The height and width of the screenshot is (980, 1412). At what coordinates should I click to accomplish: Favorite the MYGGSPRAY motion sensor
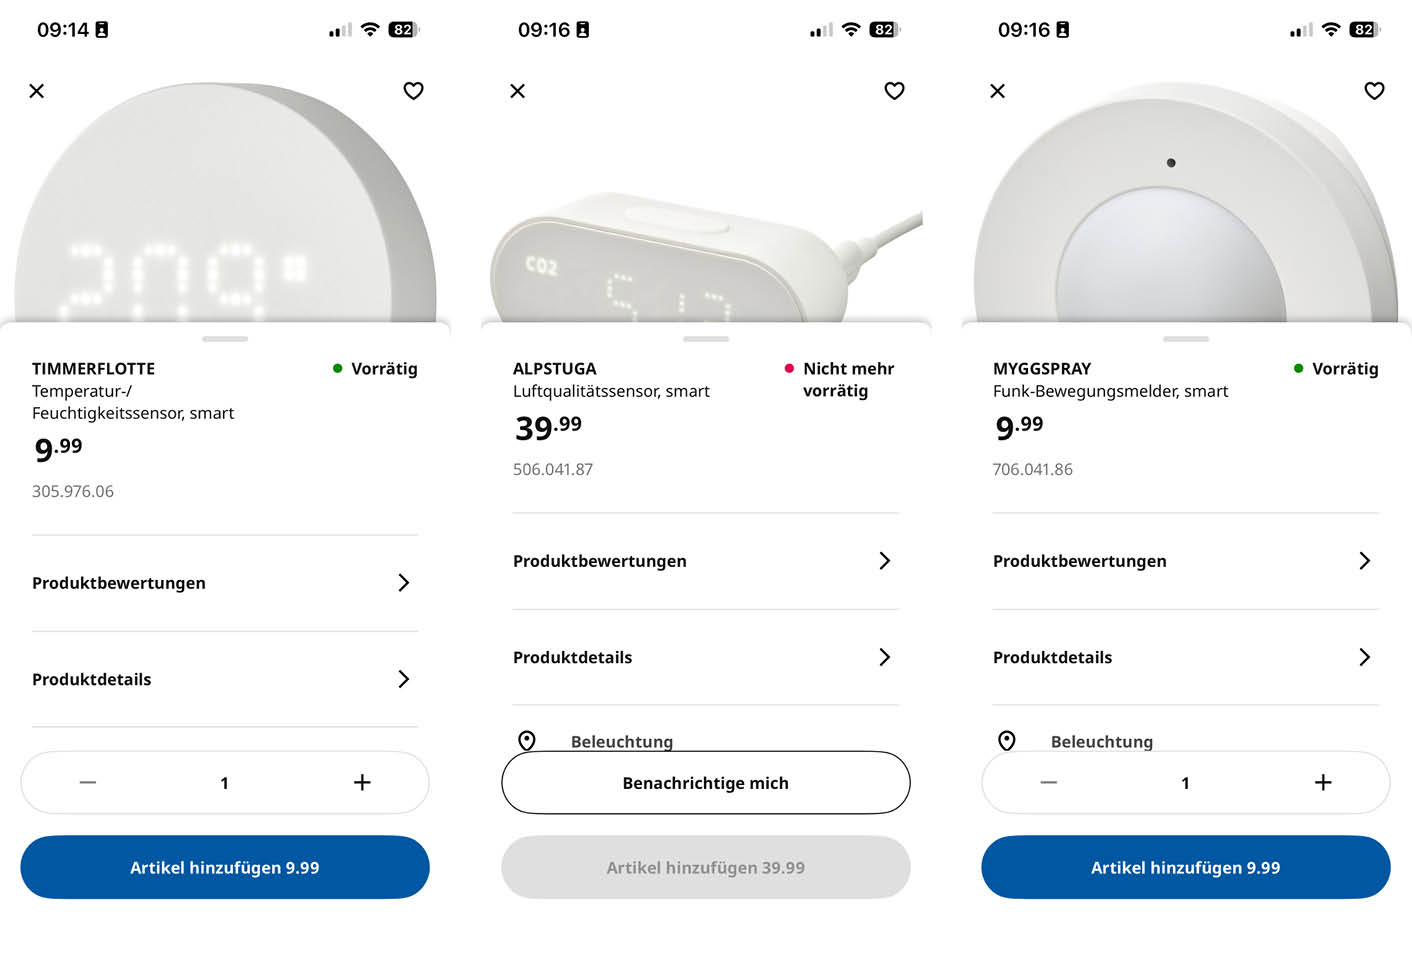click(1374, 91)
